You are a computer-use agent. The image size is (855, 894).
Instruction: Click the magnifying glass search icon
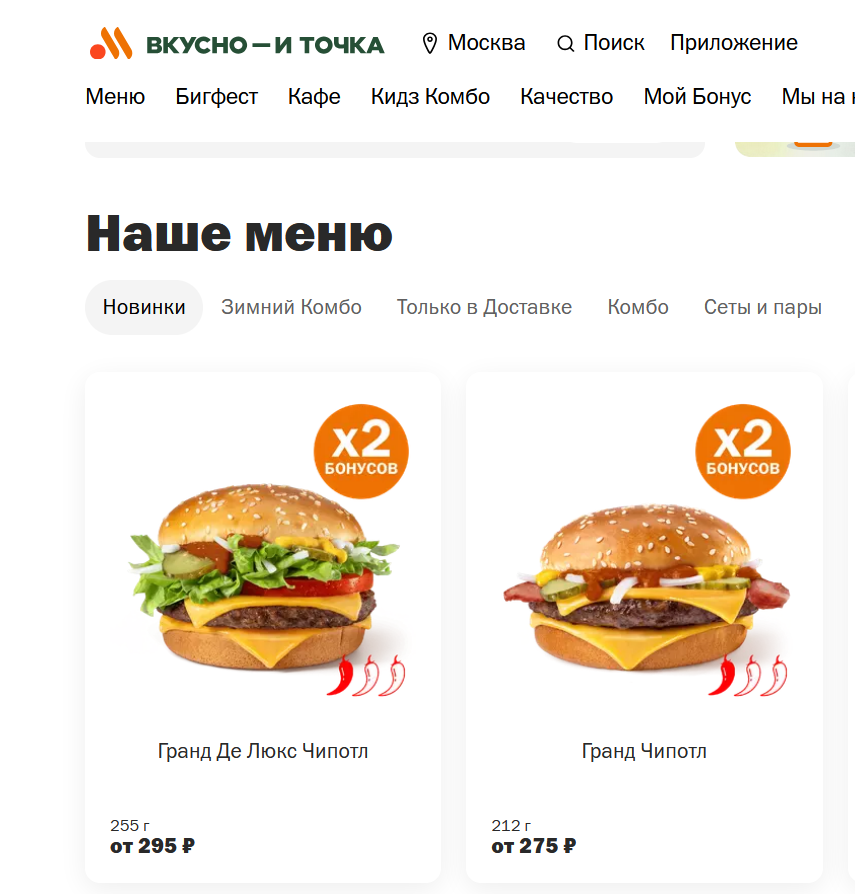click(x=565, y=44)
